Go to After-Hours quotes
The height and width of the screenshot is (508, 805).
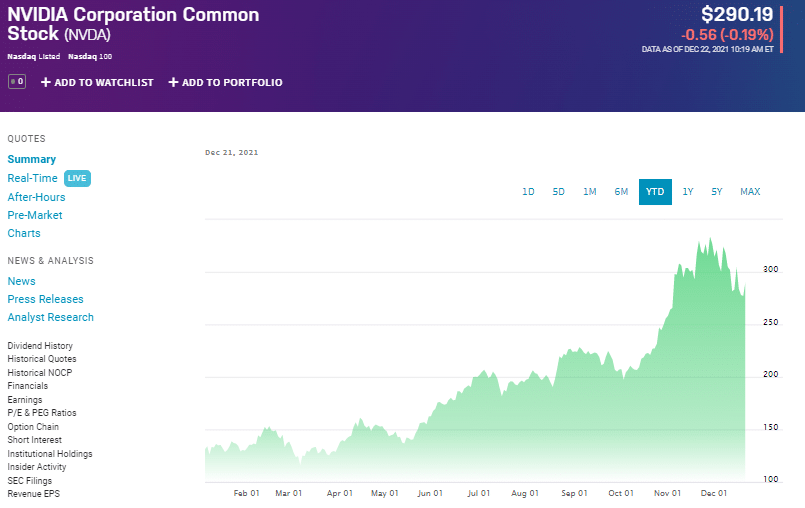point(36,197)
